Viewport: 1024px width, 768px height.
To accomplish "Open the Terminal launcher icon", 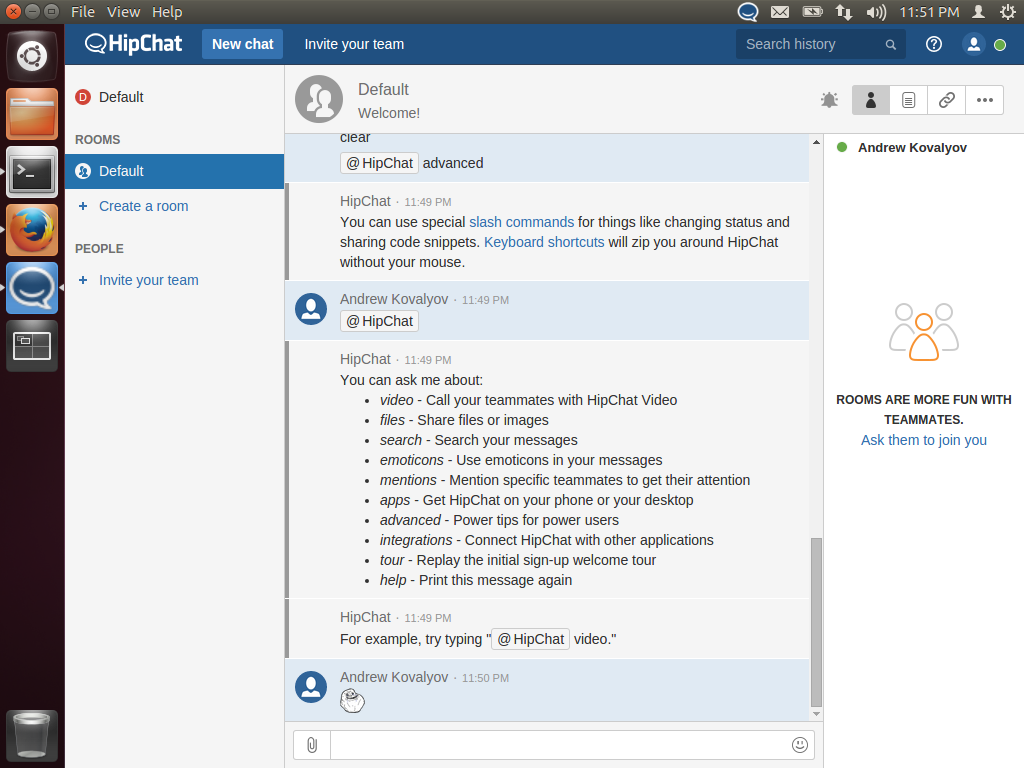I will [x=32, y=172].
